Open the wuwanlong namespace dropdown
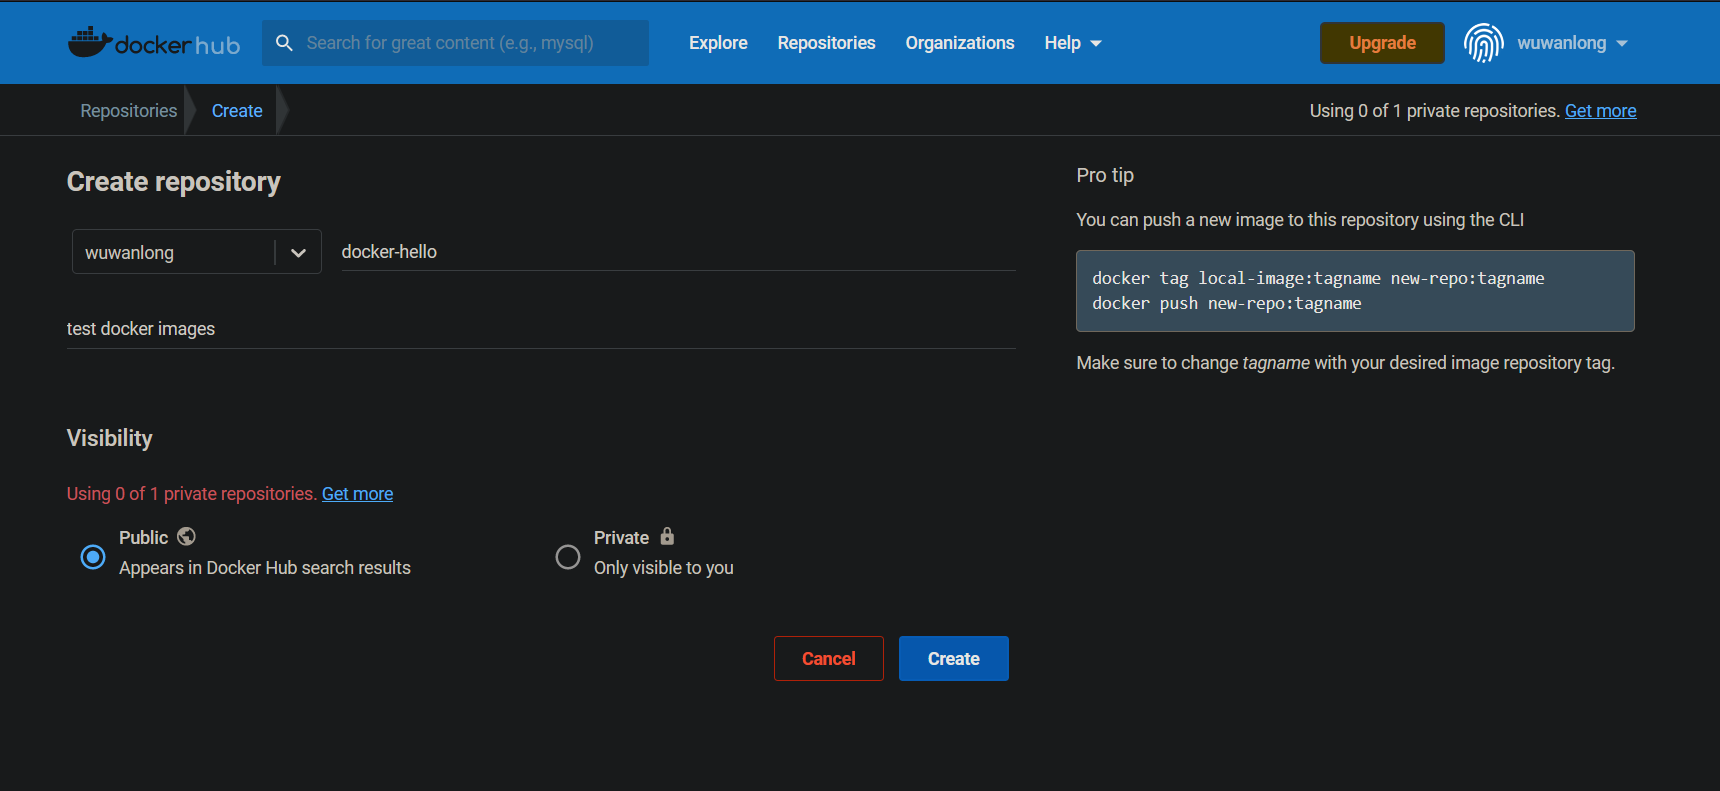Screen dimensions: 1720x791 (197, 252)
